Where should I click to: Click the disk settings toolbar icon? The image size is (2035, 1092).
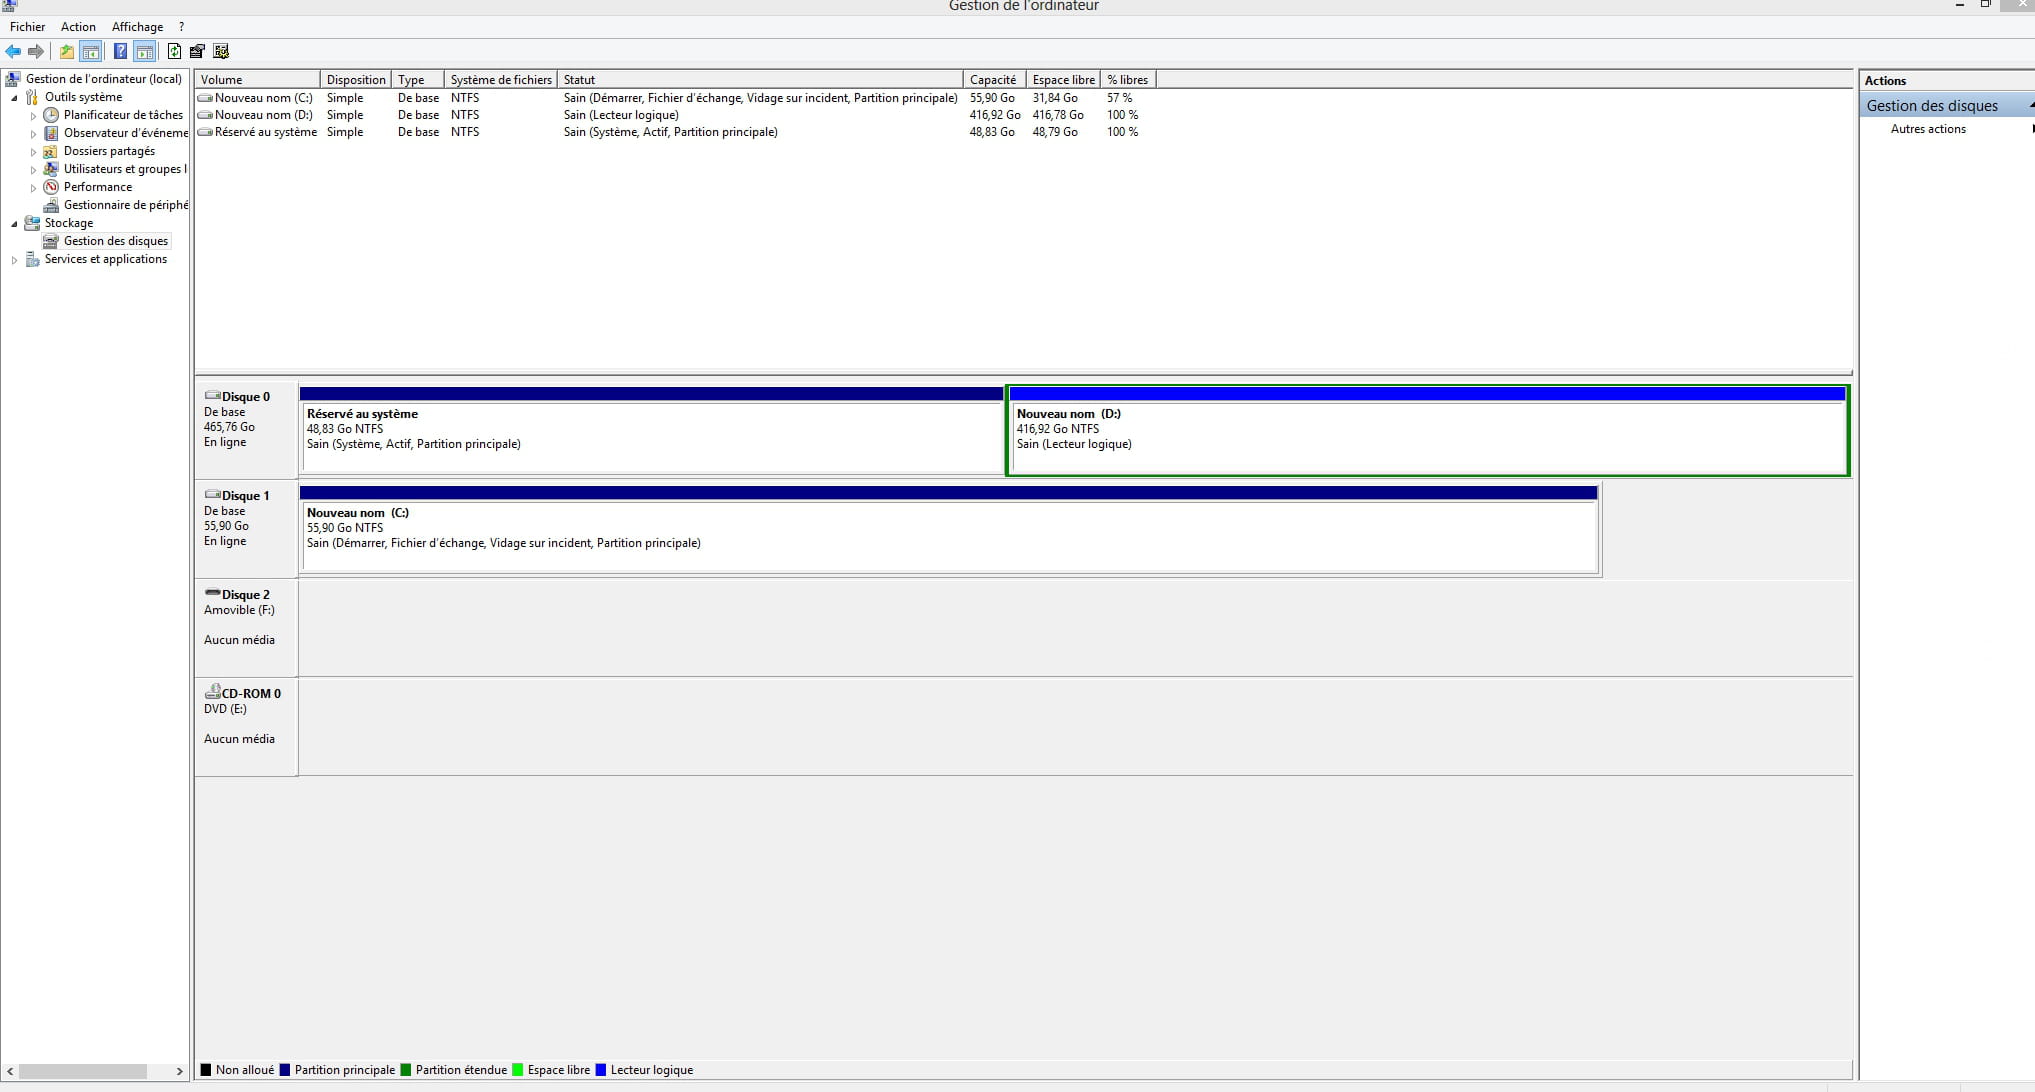[221, 52]
